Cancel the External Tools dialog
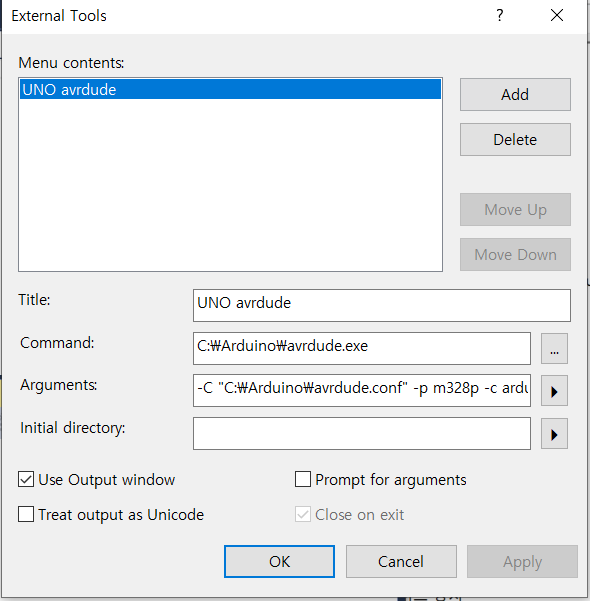This screenshot has width=590, height=601. click(x=401, y=562)
